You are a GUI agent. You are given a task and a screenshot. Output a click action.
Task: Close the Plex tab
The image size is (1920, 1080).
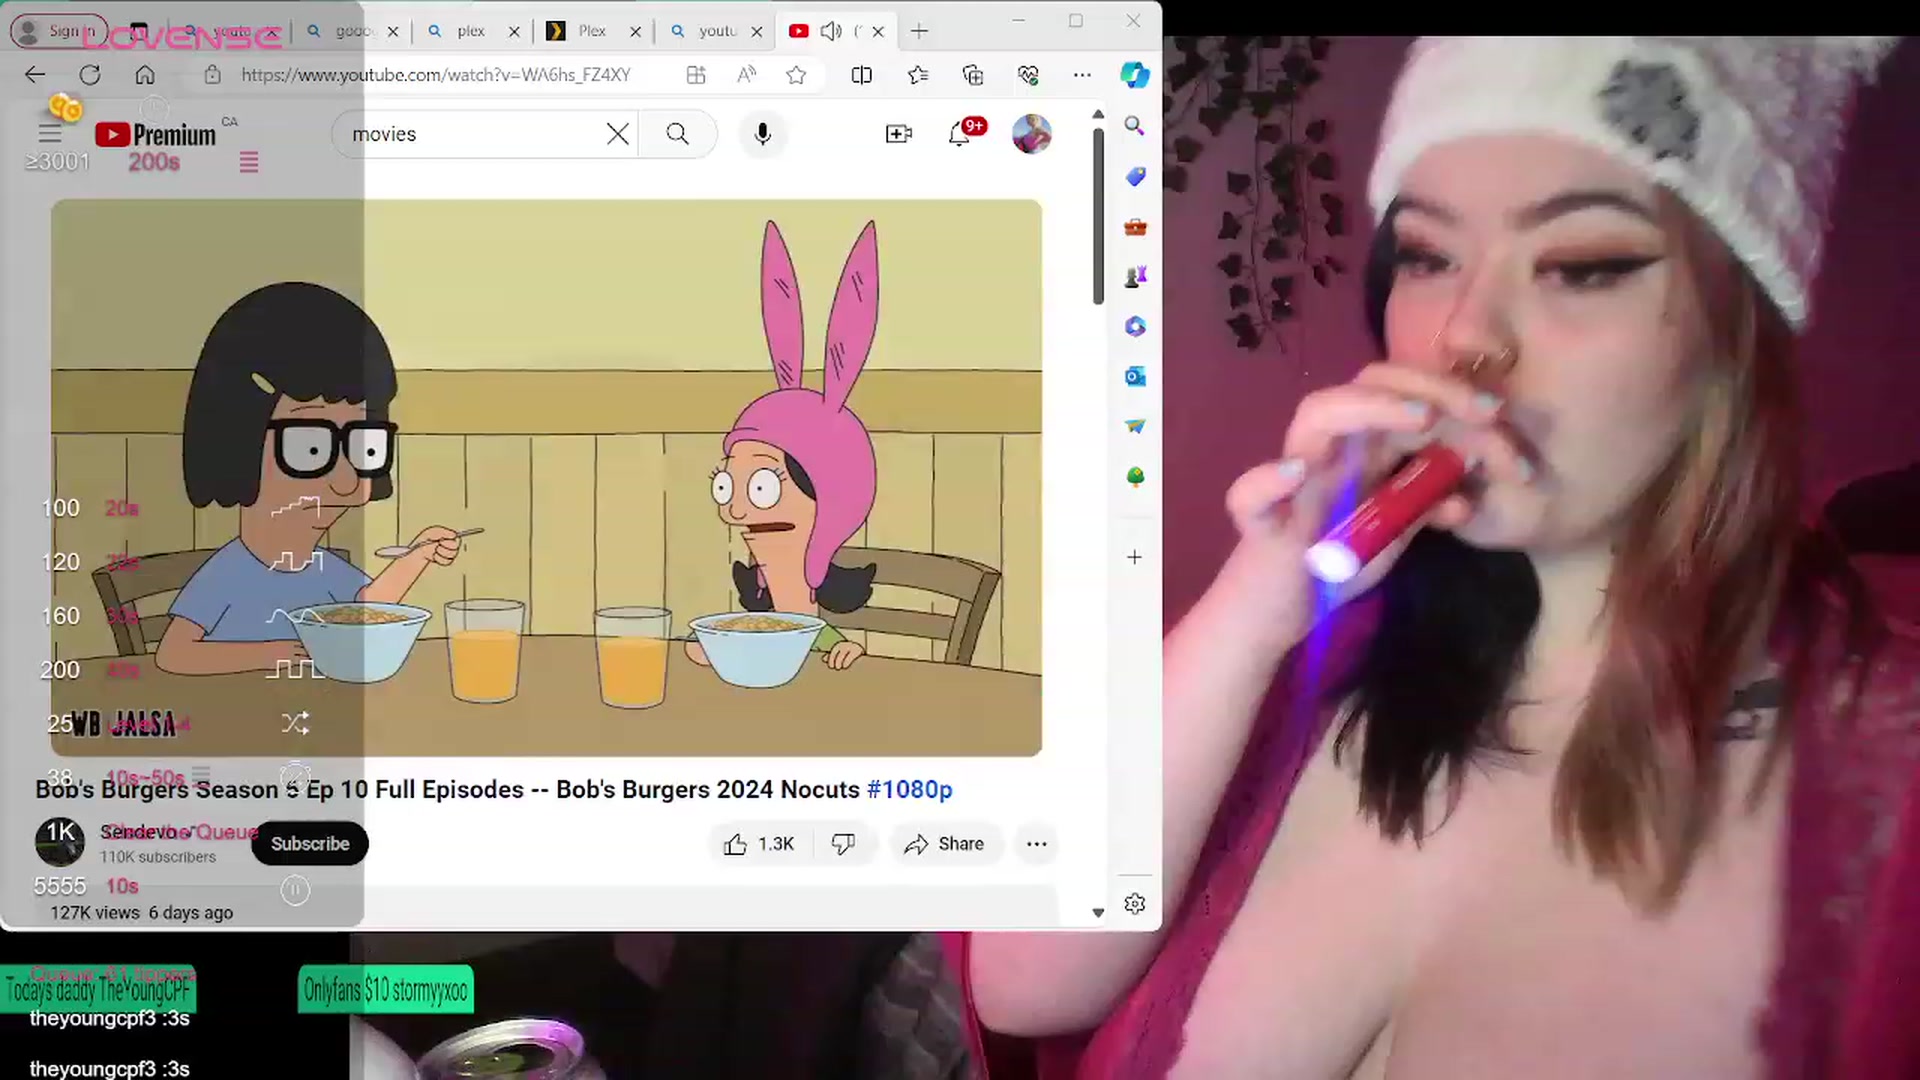[635, 32]
